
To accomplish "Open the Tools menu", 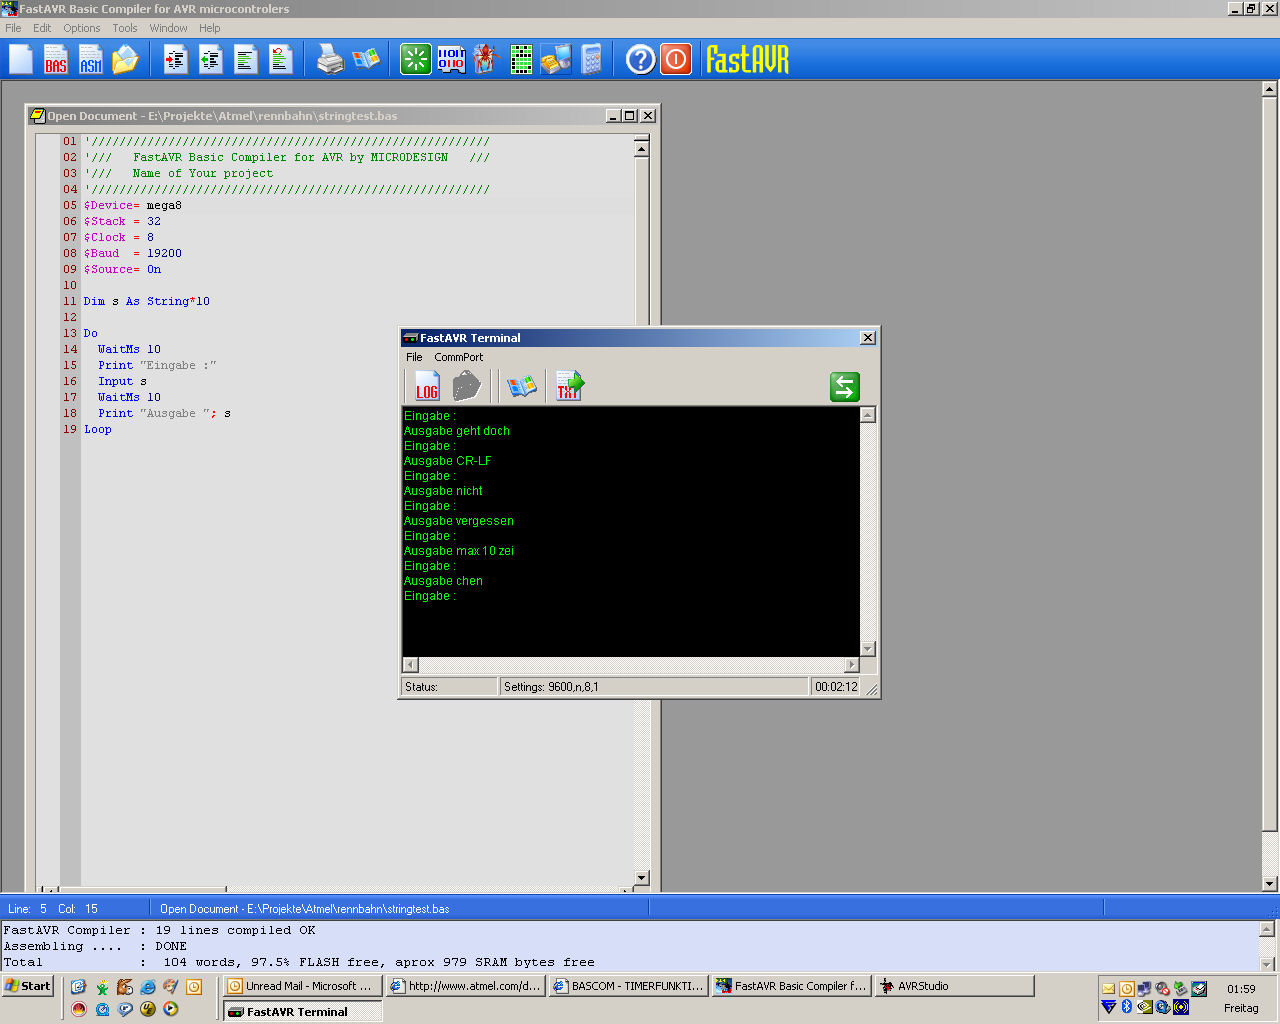I will [125, 28].
